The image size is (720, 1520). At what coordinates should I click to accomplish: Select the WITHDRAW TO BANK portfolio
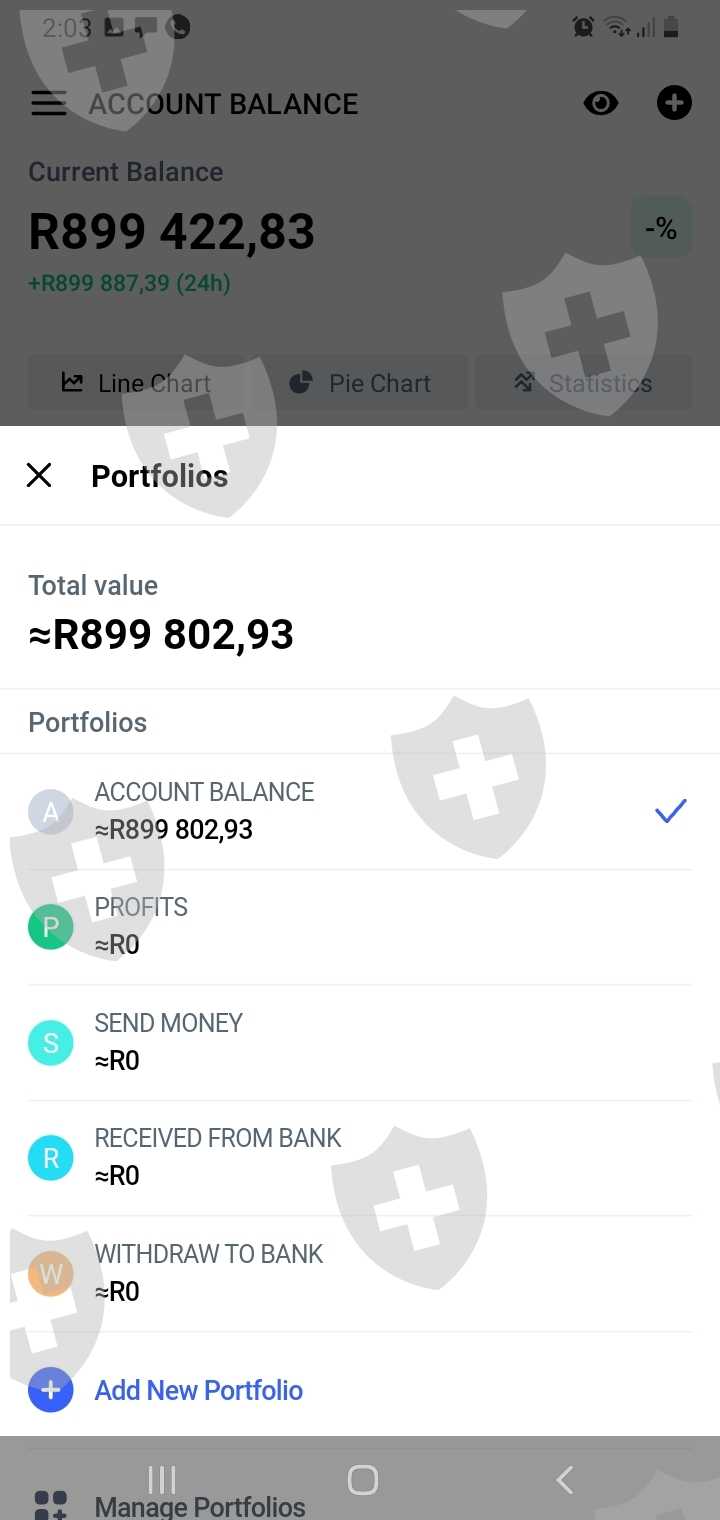(x=209, y=1273)
